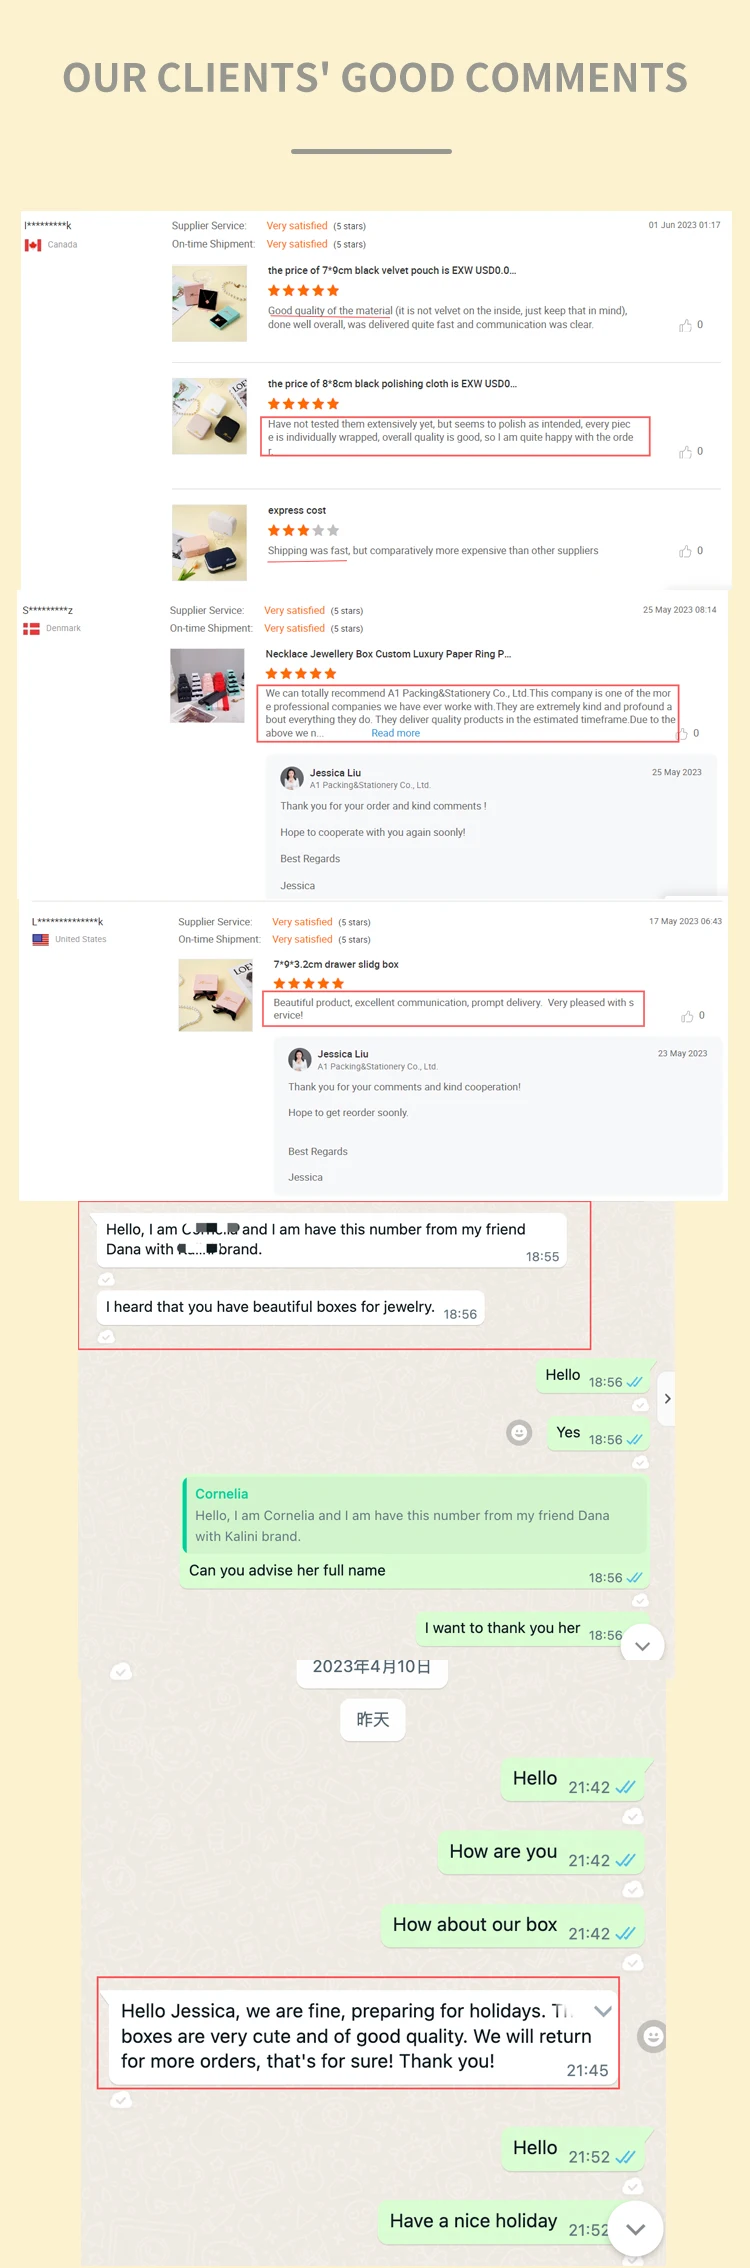Click the right arrow beside the Hello bubble
This screenshot has width=750, height=2268.
tap(667, 1399)
